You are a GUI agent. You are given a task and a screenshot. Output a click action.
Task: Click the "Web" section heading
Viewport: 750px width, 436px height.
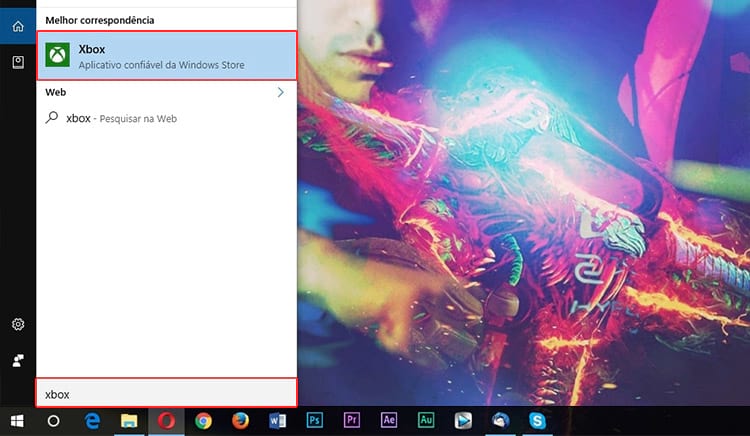click(x=55, y=92)
